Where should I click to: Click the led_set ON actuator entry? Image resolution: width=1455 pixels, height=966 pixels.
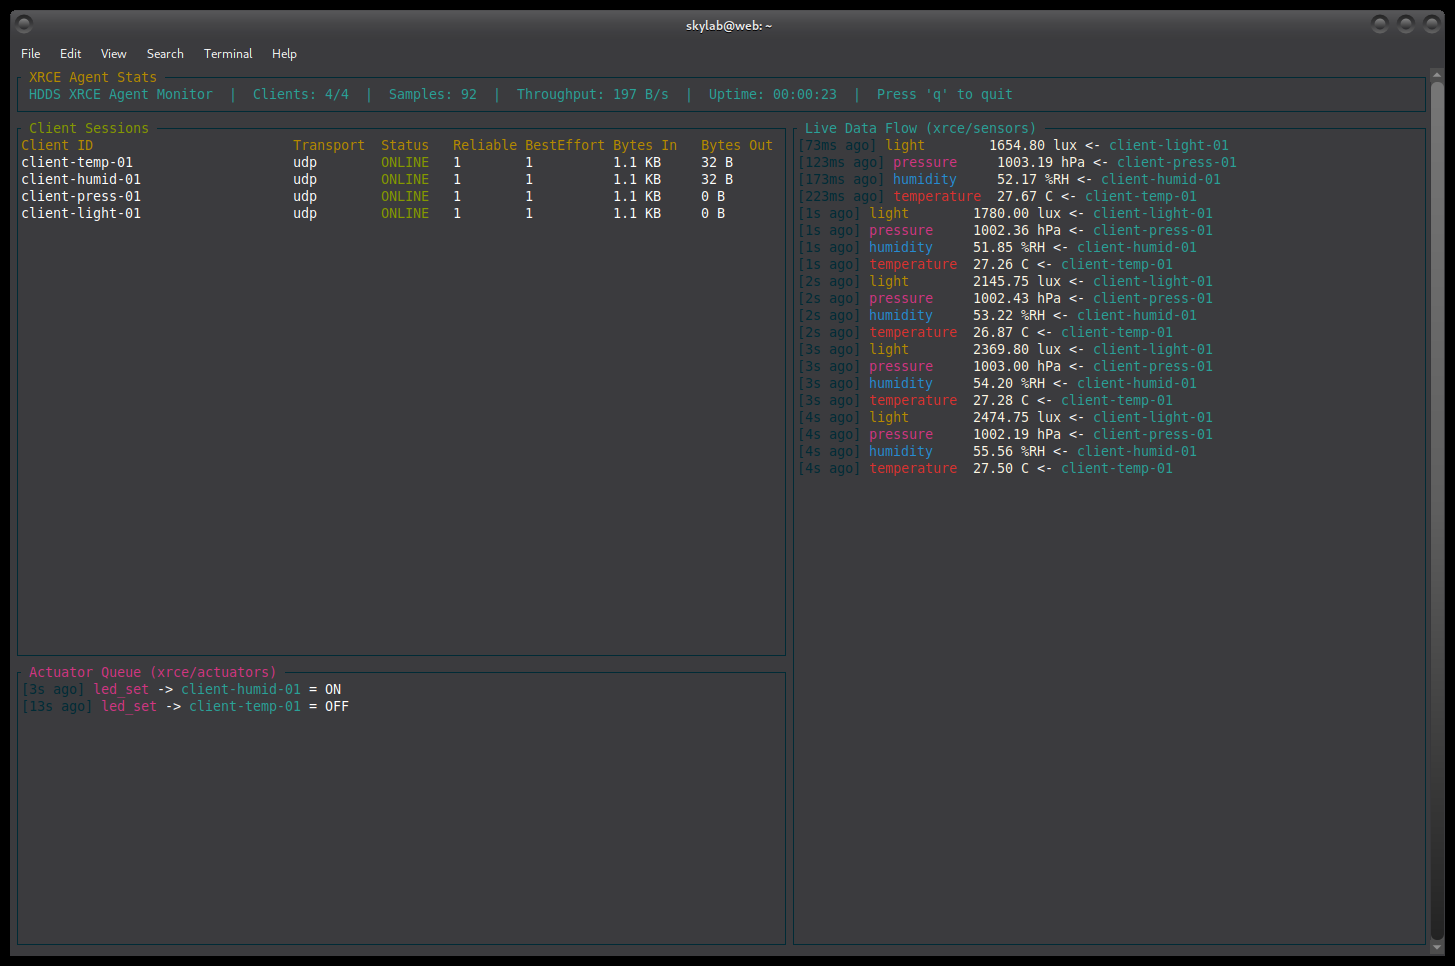pyautogui.click(x=181, y=689)
